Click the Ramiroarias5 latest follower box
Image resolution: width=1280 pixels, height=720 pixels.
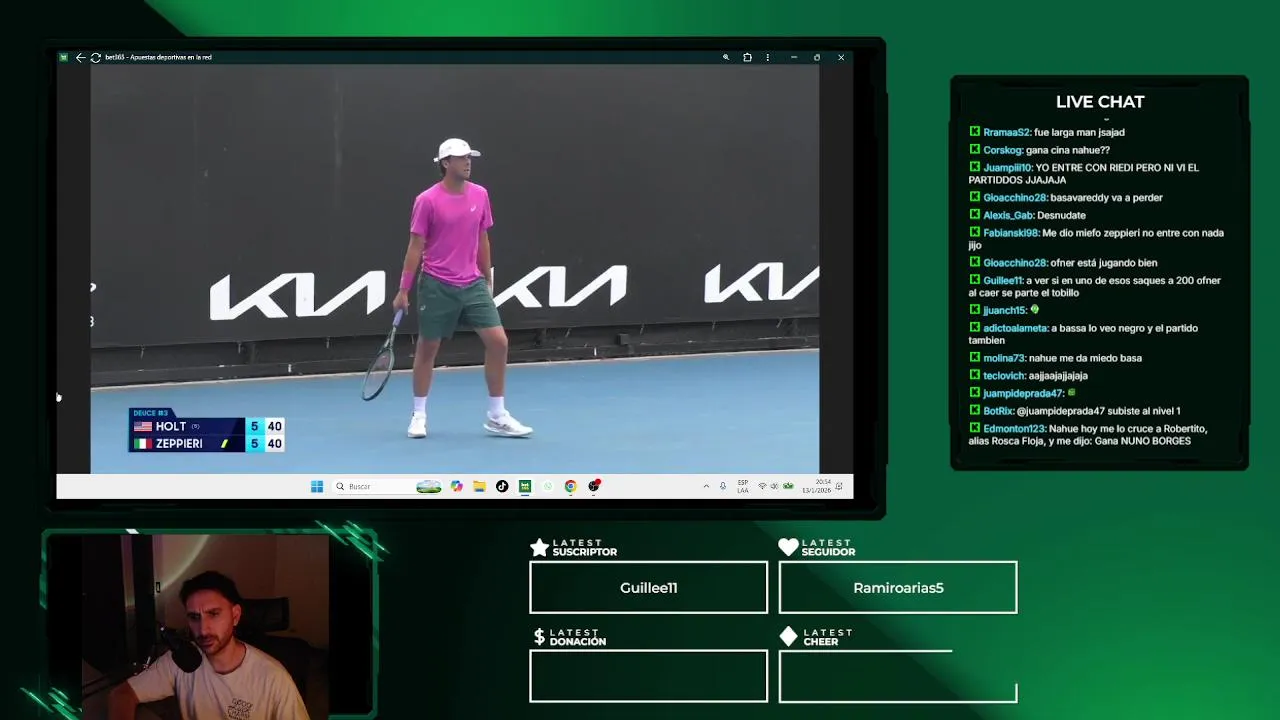pos(898,587)
